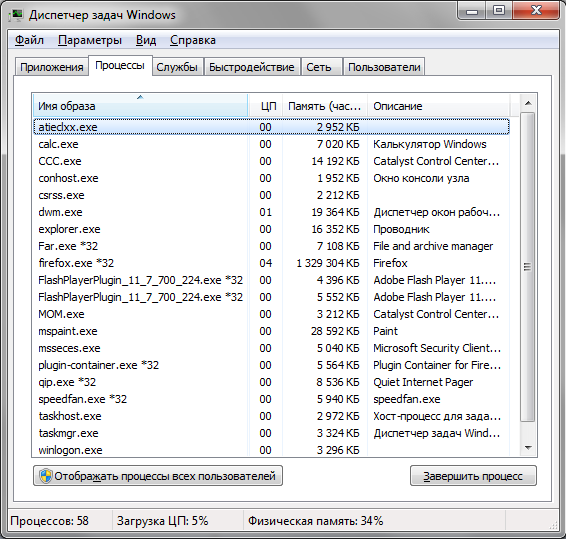Open the Справка menu

(x=193, y=40)
